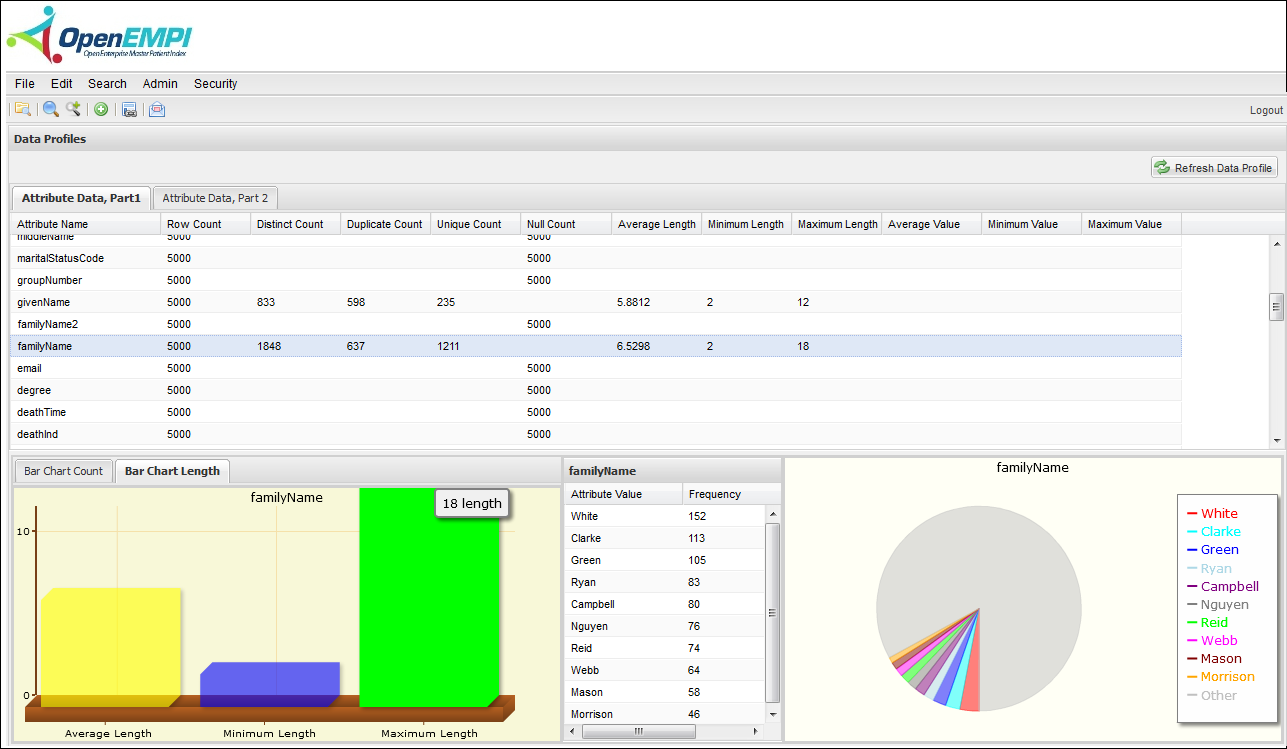Select the degree attribute row

pyautogui.click(x=596, y=390)
